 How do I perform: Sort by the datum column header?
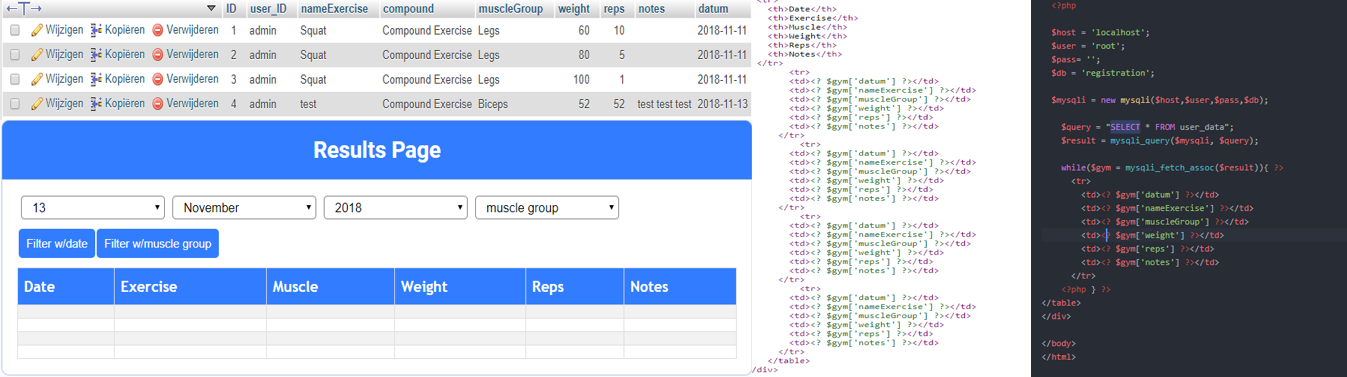[713, 8]
